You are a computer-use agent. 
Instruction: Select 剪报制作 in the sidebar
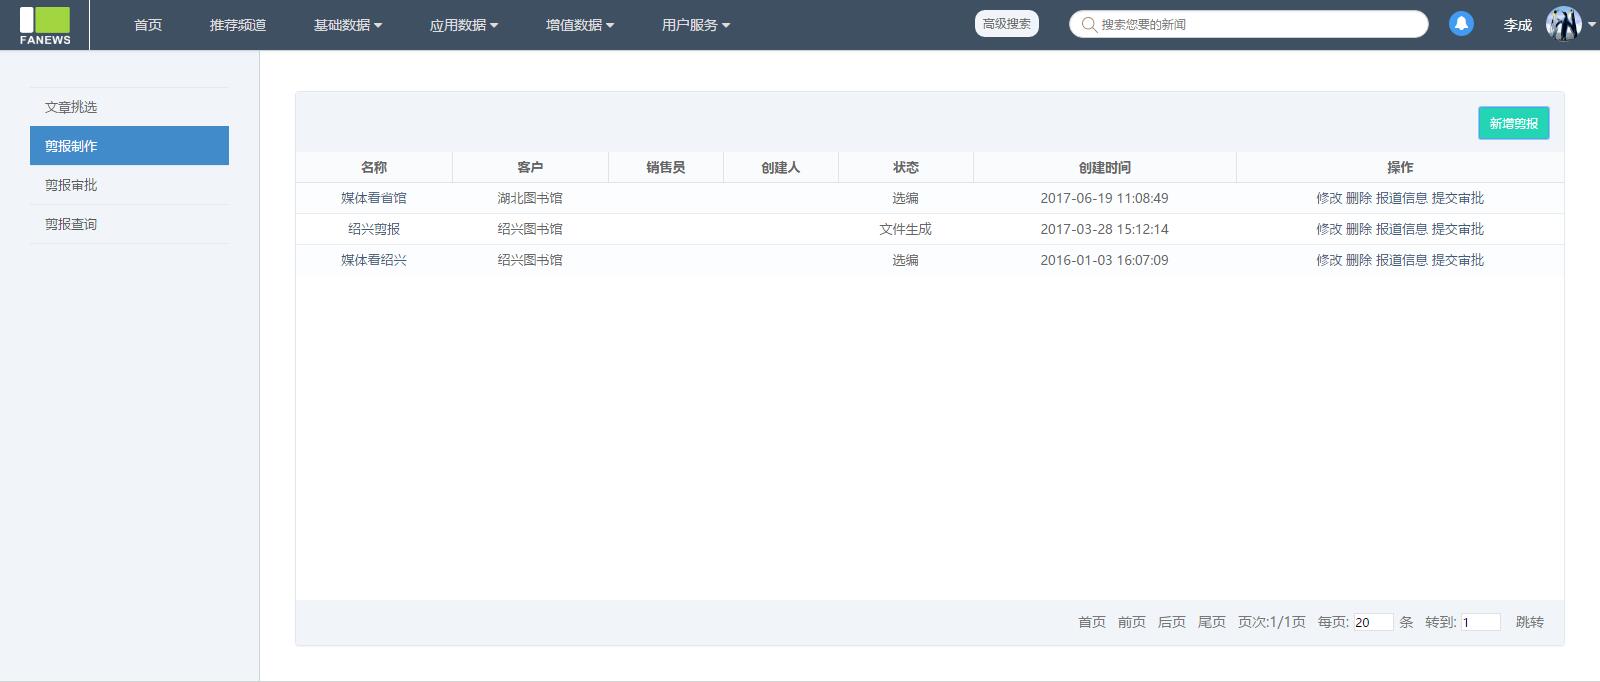(x=130, y=146)
